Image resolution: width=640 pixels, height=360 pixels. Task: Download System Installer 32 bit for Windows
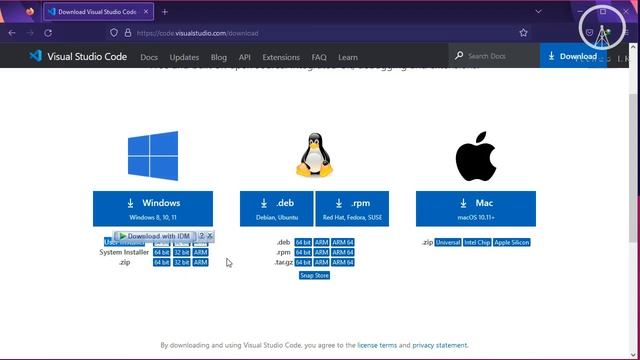pos(182,252)
